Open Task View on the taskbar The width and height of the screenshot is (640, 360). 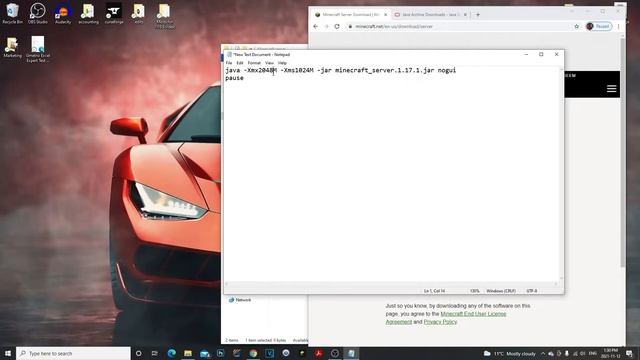(155, 353)
